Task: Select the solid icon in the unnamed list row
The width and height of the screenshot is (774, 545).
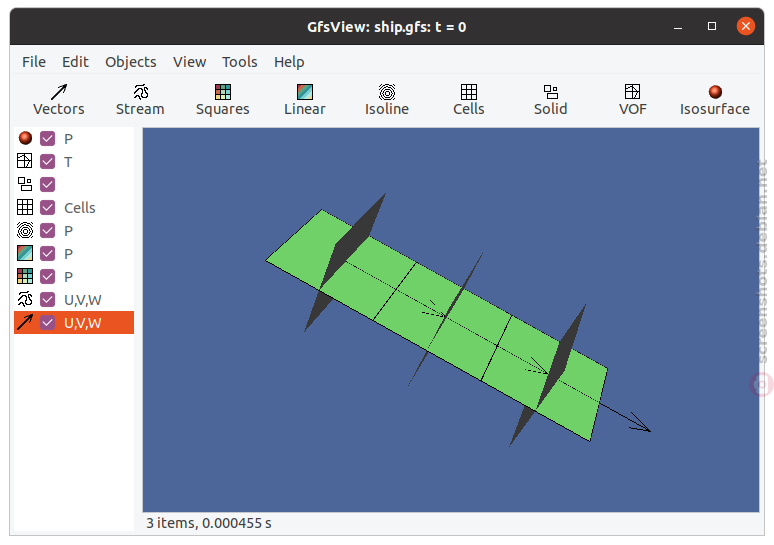Action: tap(25, 184)
